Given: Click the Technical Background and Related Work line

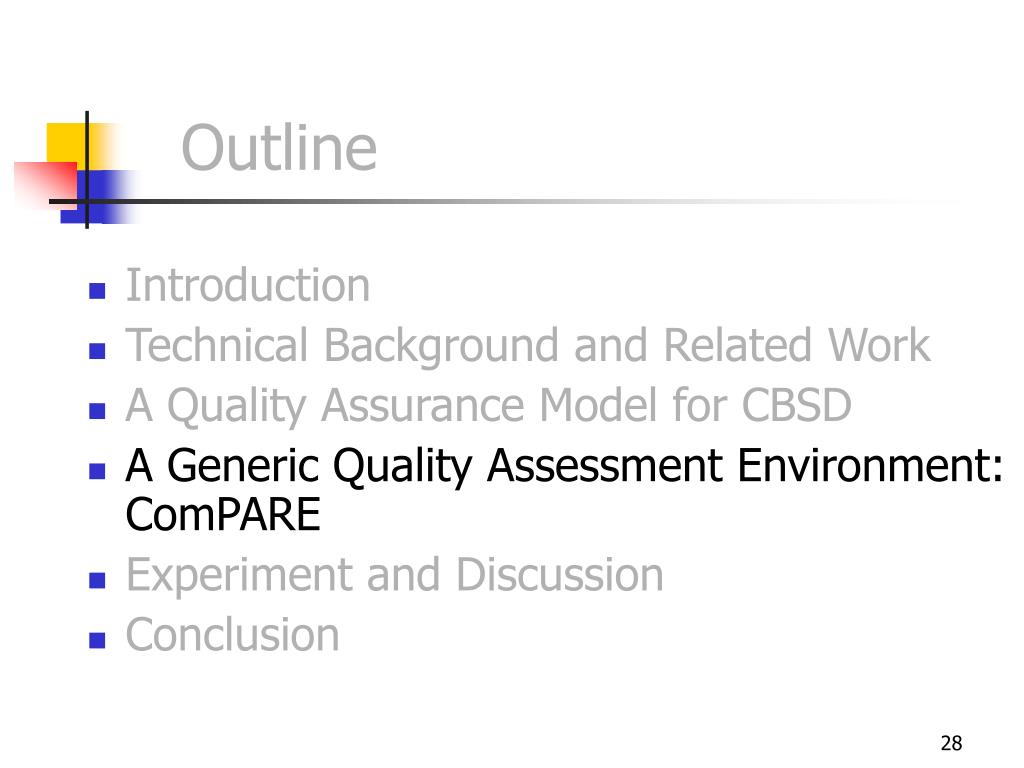Looking at the screenshot, I should point(528,345).
